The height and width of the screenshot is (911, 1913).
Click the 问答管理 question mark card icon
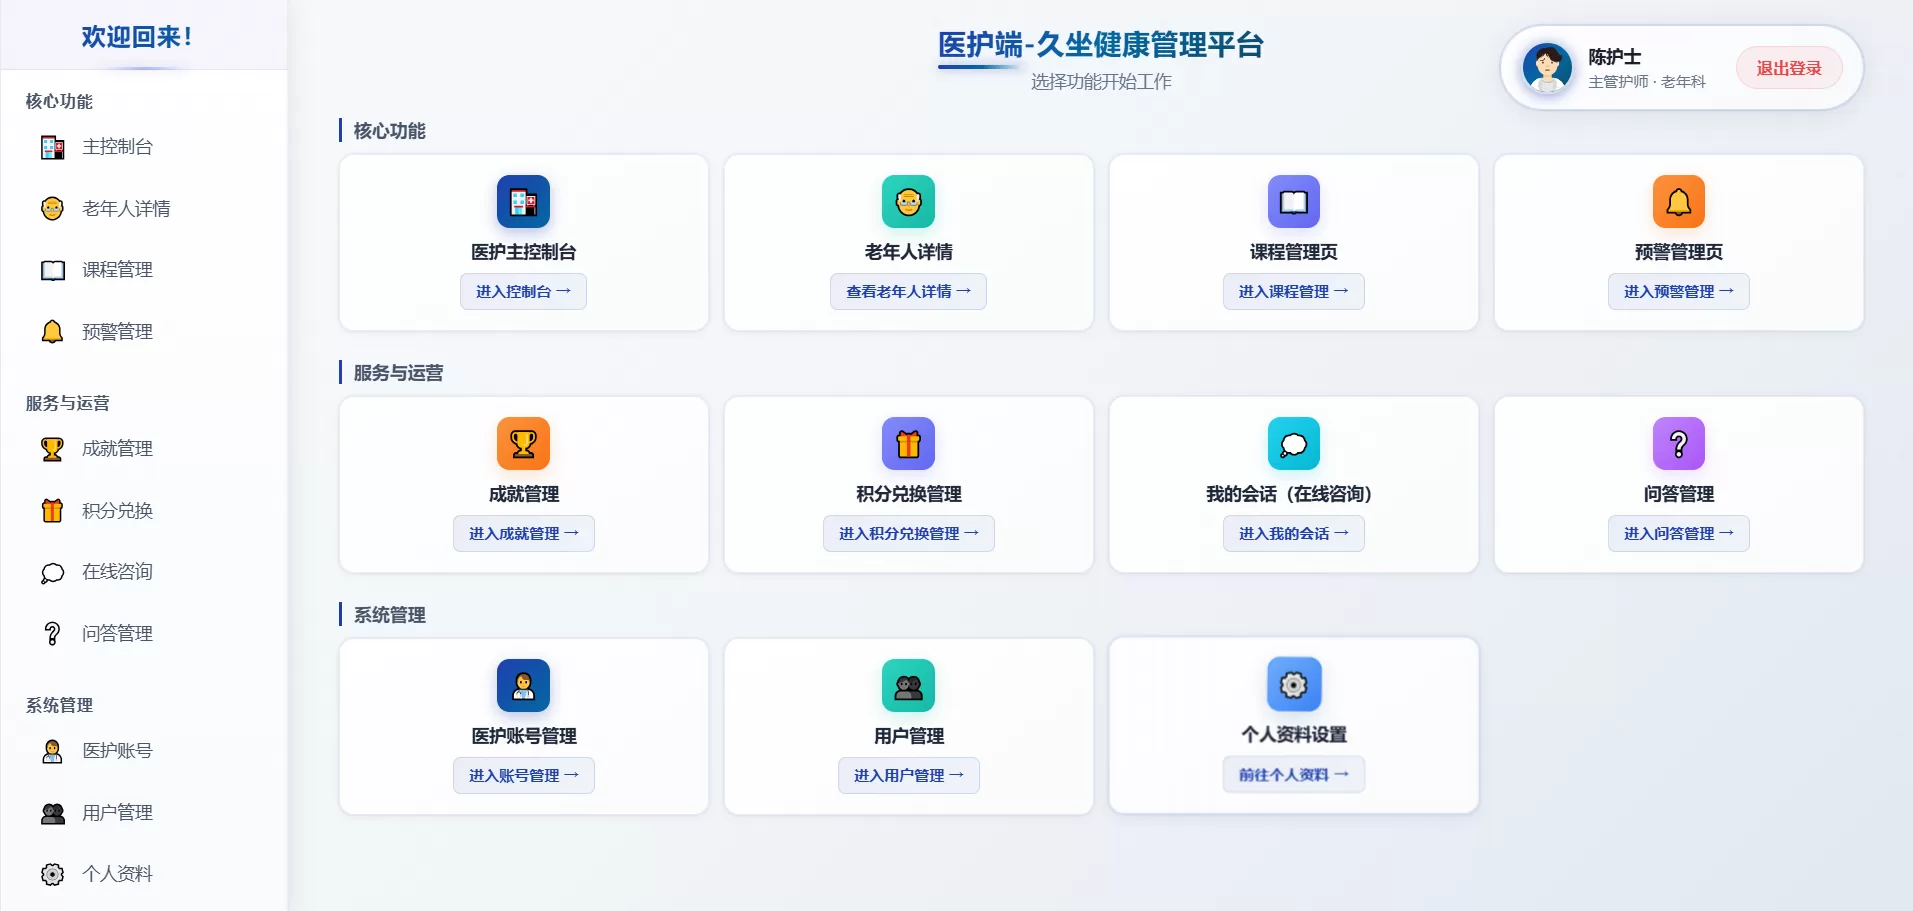(1678, 444)
